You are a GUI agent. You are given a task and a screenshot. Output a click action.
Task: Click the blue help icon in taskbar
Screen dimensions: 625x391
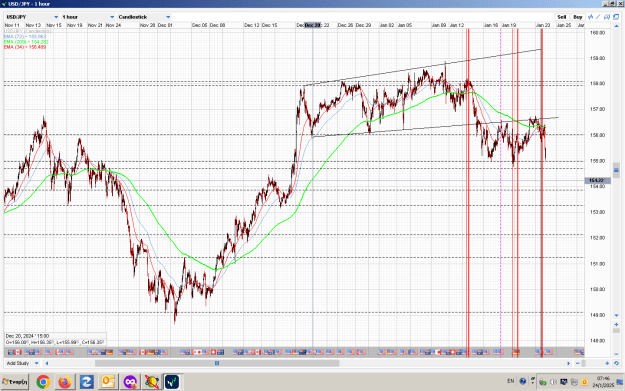click(x=523, y=381)
